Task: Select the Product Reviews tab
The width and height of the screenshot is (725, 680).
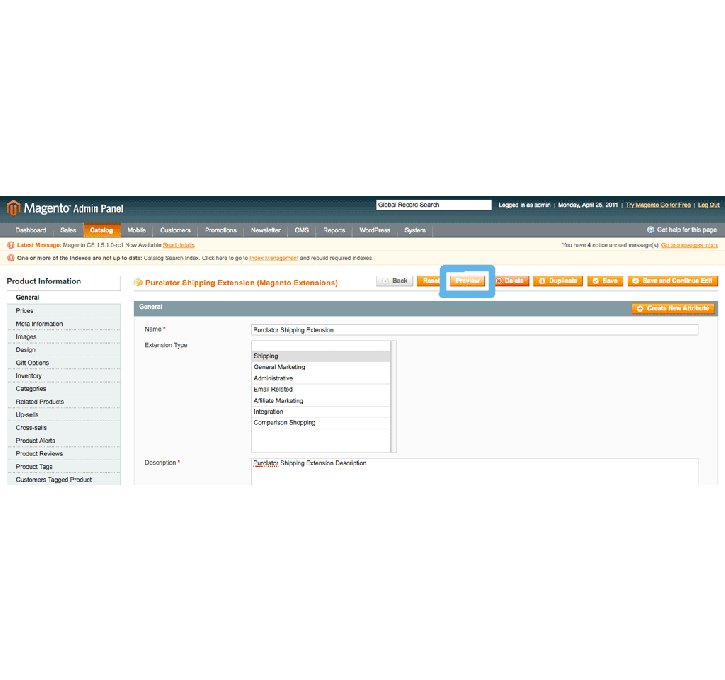Action: 64,453
